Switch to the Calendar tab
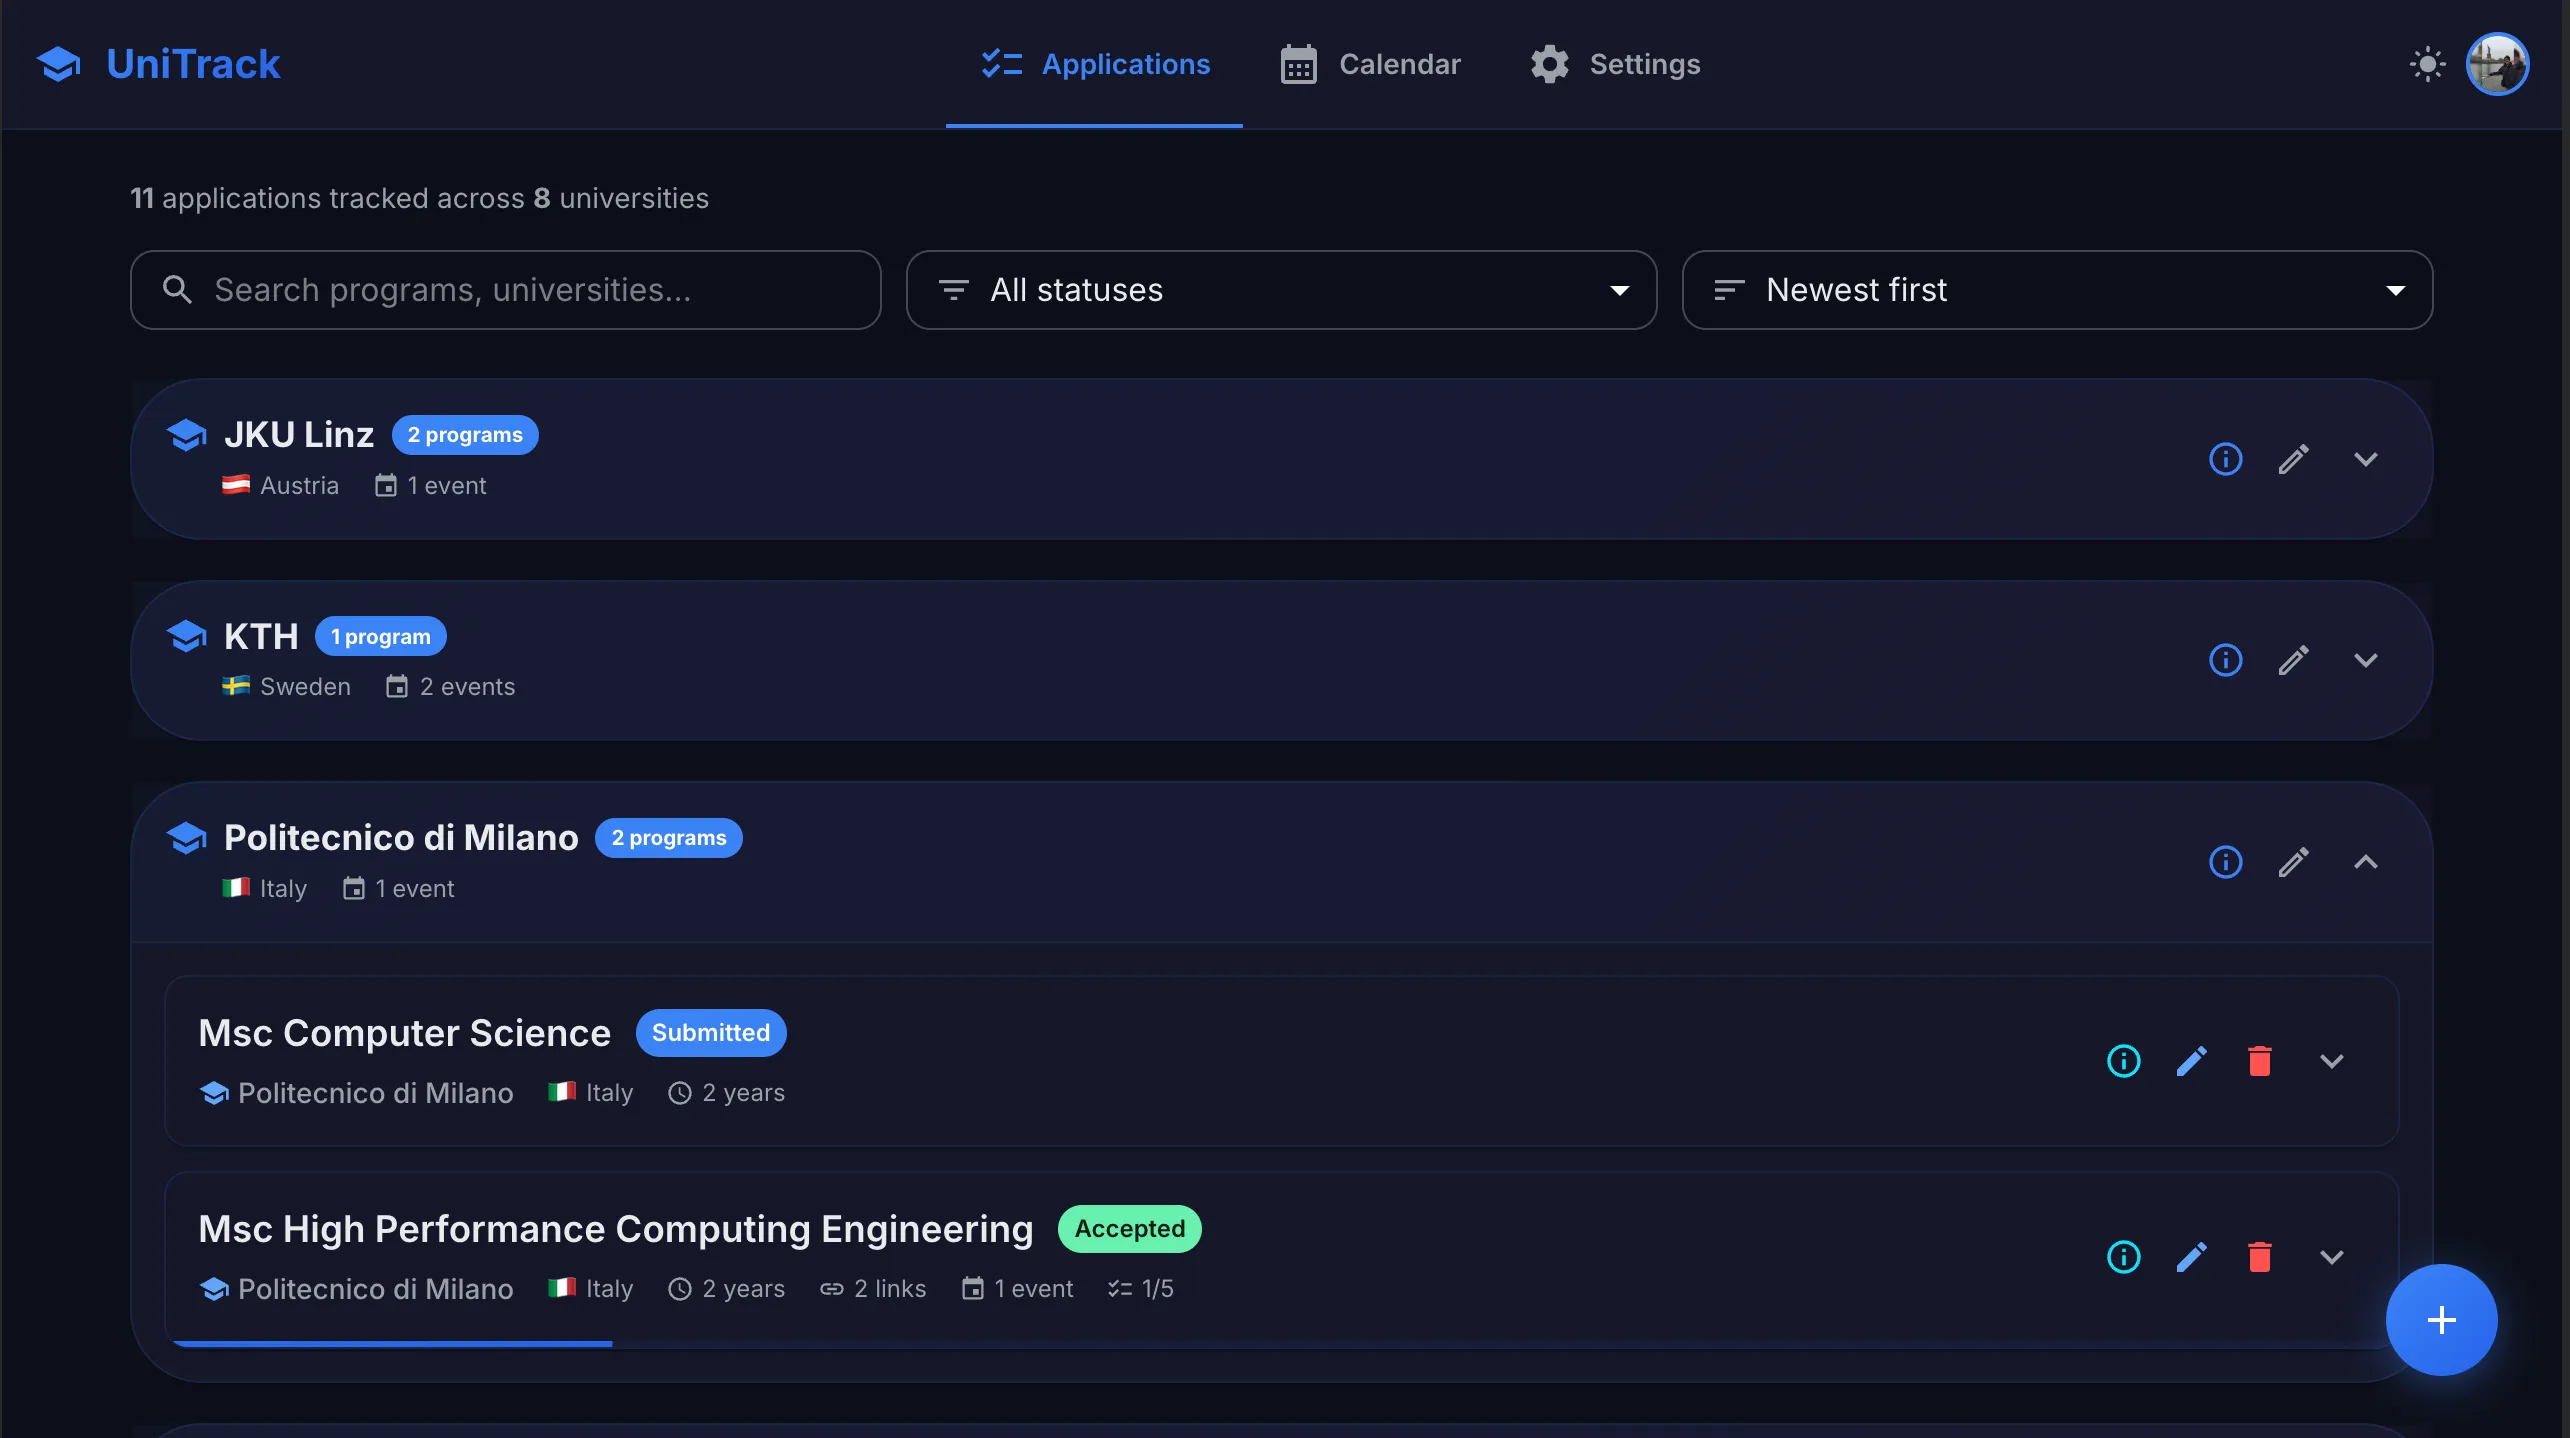 tap(1370, 64)
